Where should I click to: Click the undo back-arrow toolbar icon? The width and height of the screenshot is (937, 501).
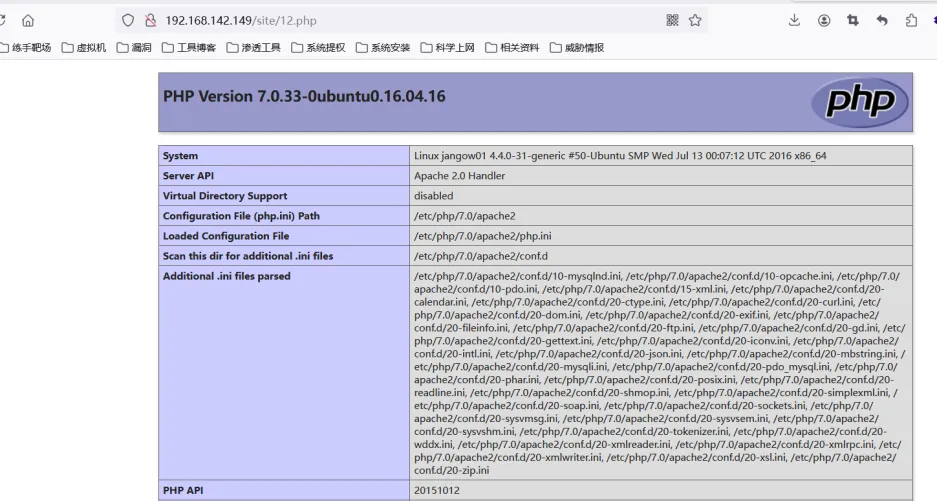pyautogui.click(x=882, y=20)
